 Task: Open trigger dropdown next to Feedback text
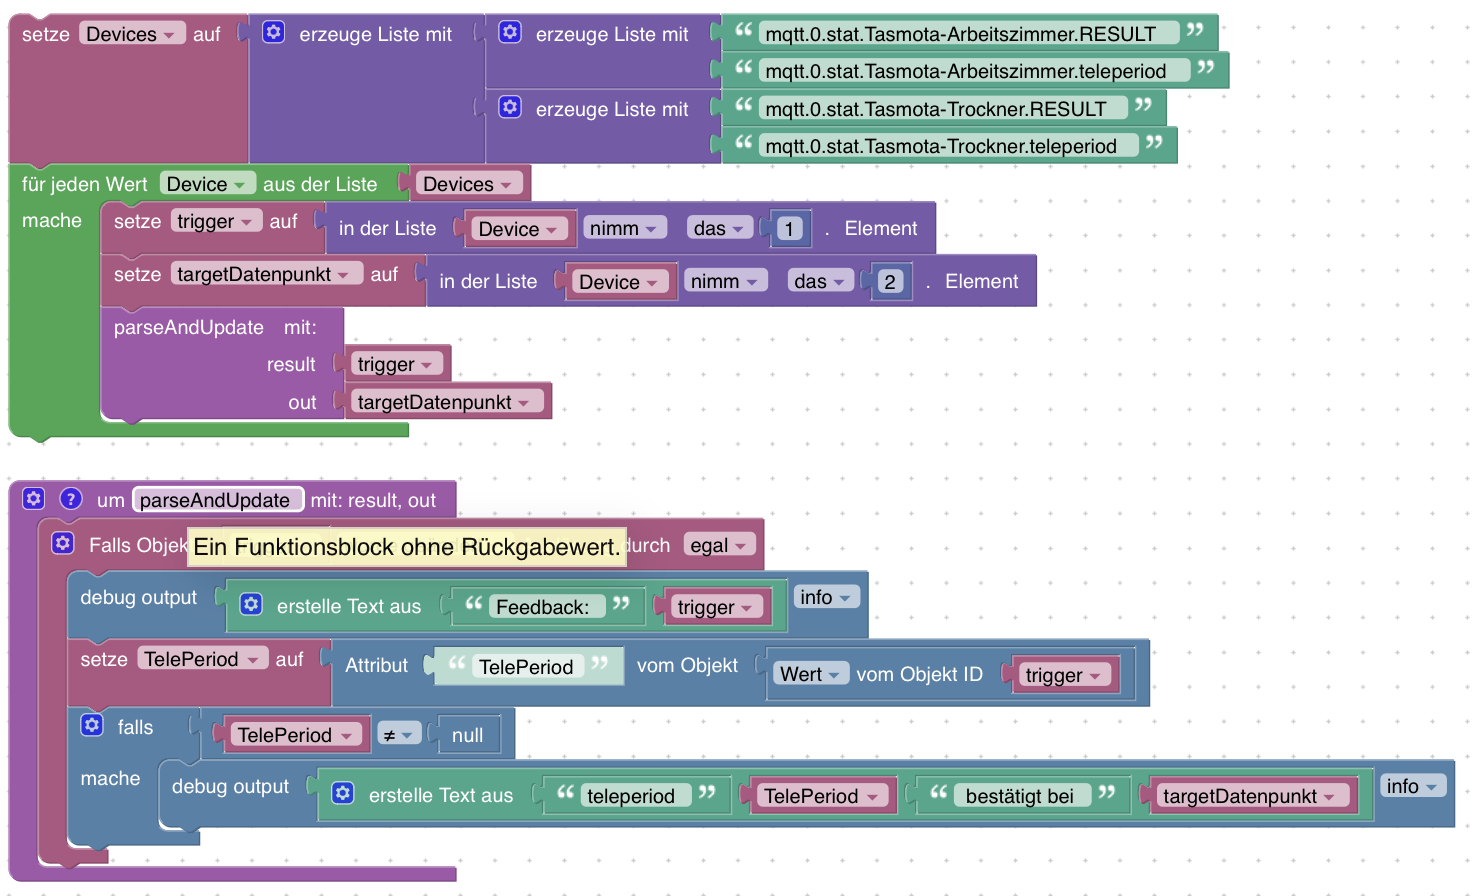coord(716,607)
